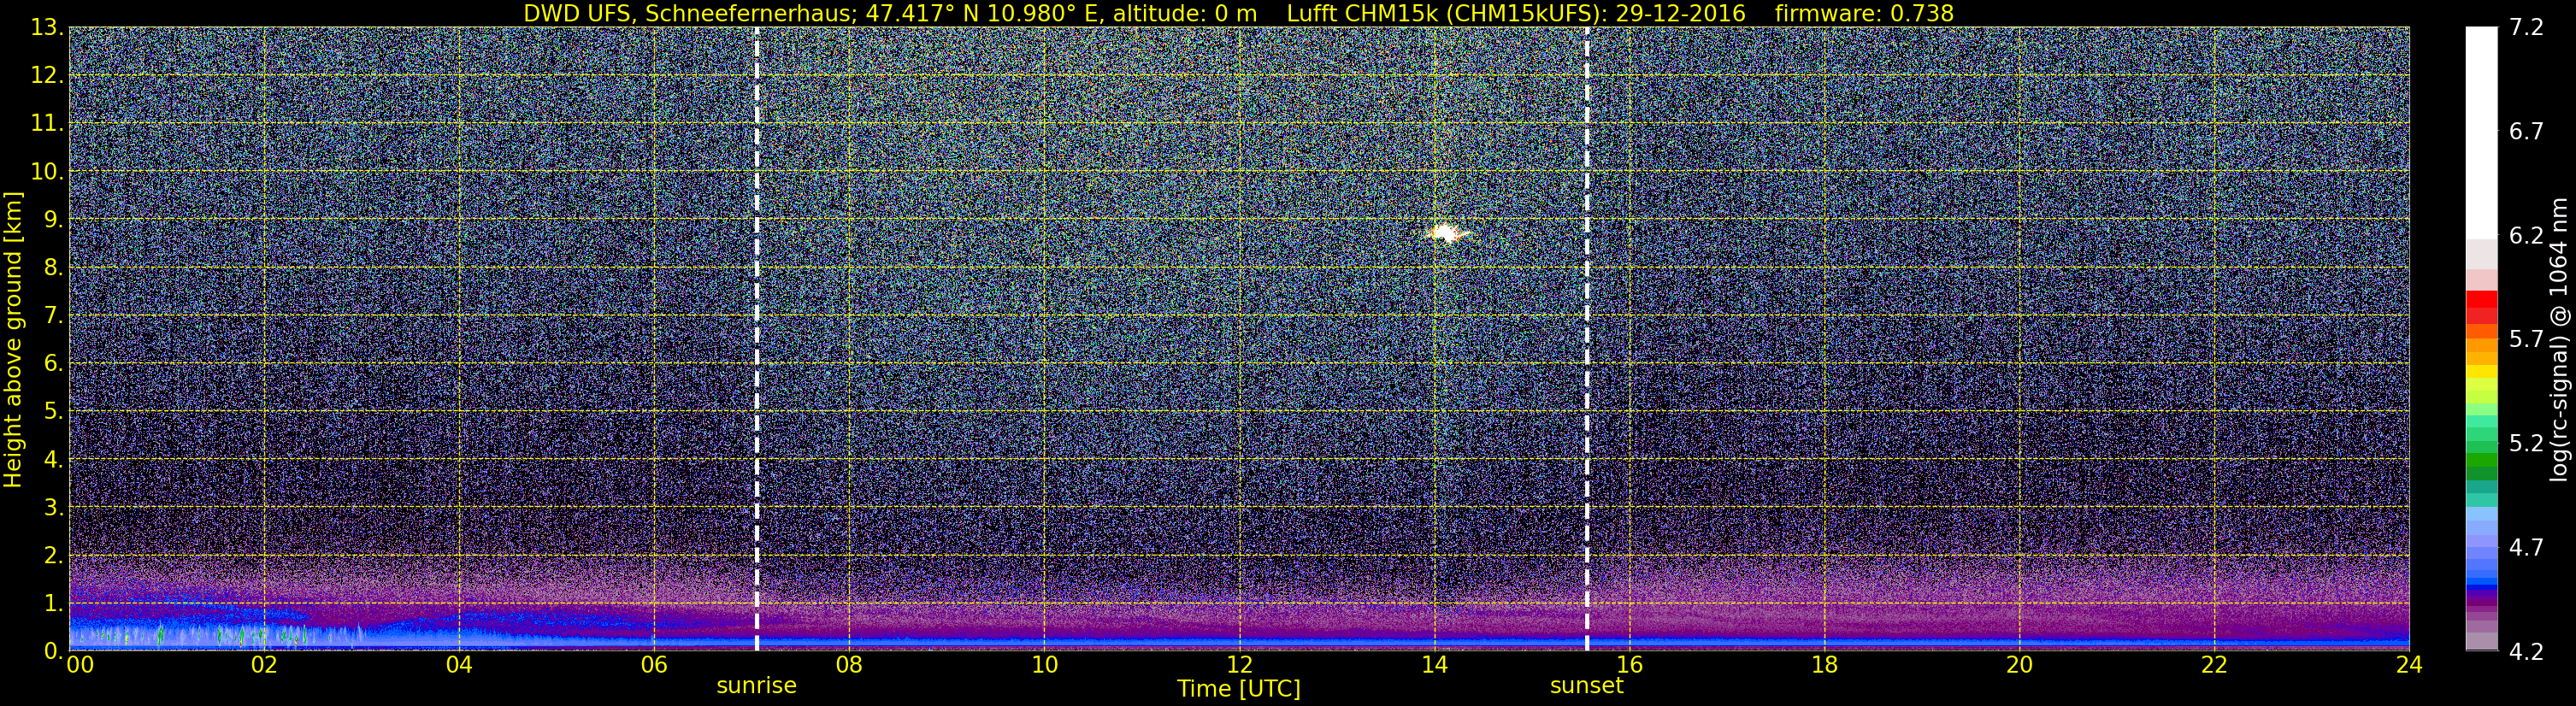Click the colorbar tick value 4.2

(2526, 652)
